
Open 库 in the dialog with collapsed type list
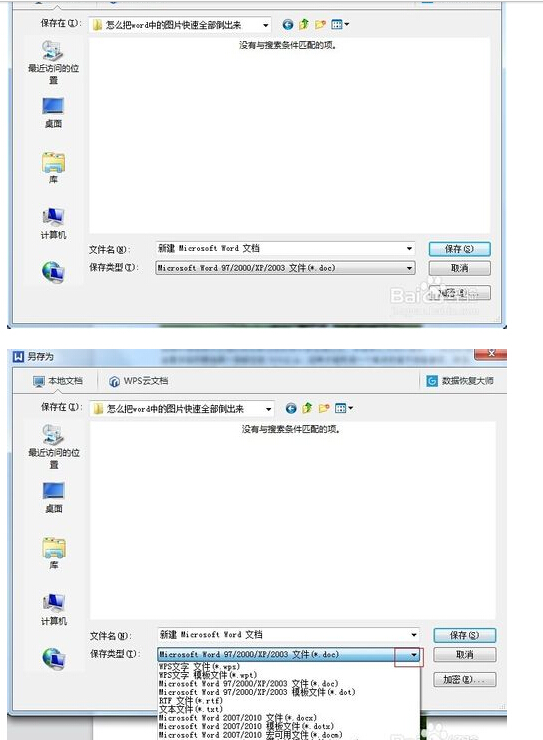pos(53,168)
